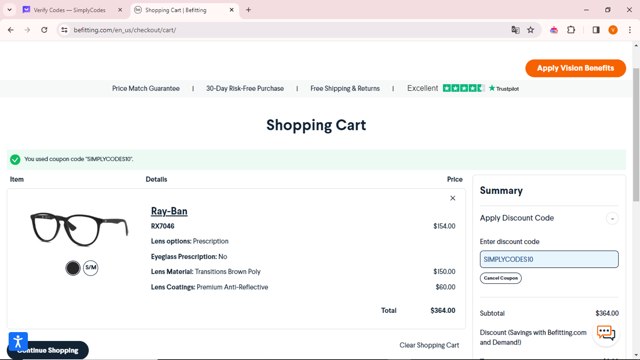Click the Trustpilot logo
This screenshot has height=360, width=640.
(504, 88)
